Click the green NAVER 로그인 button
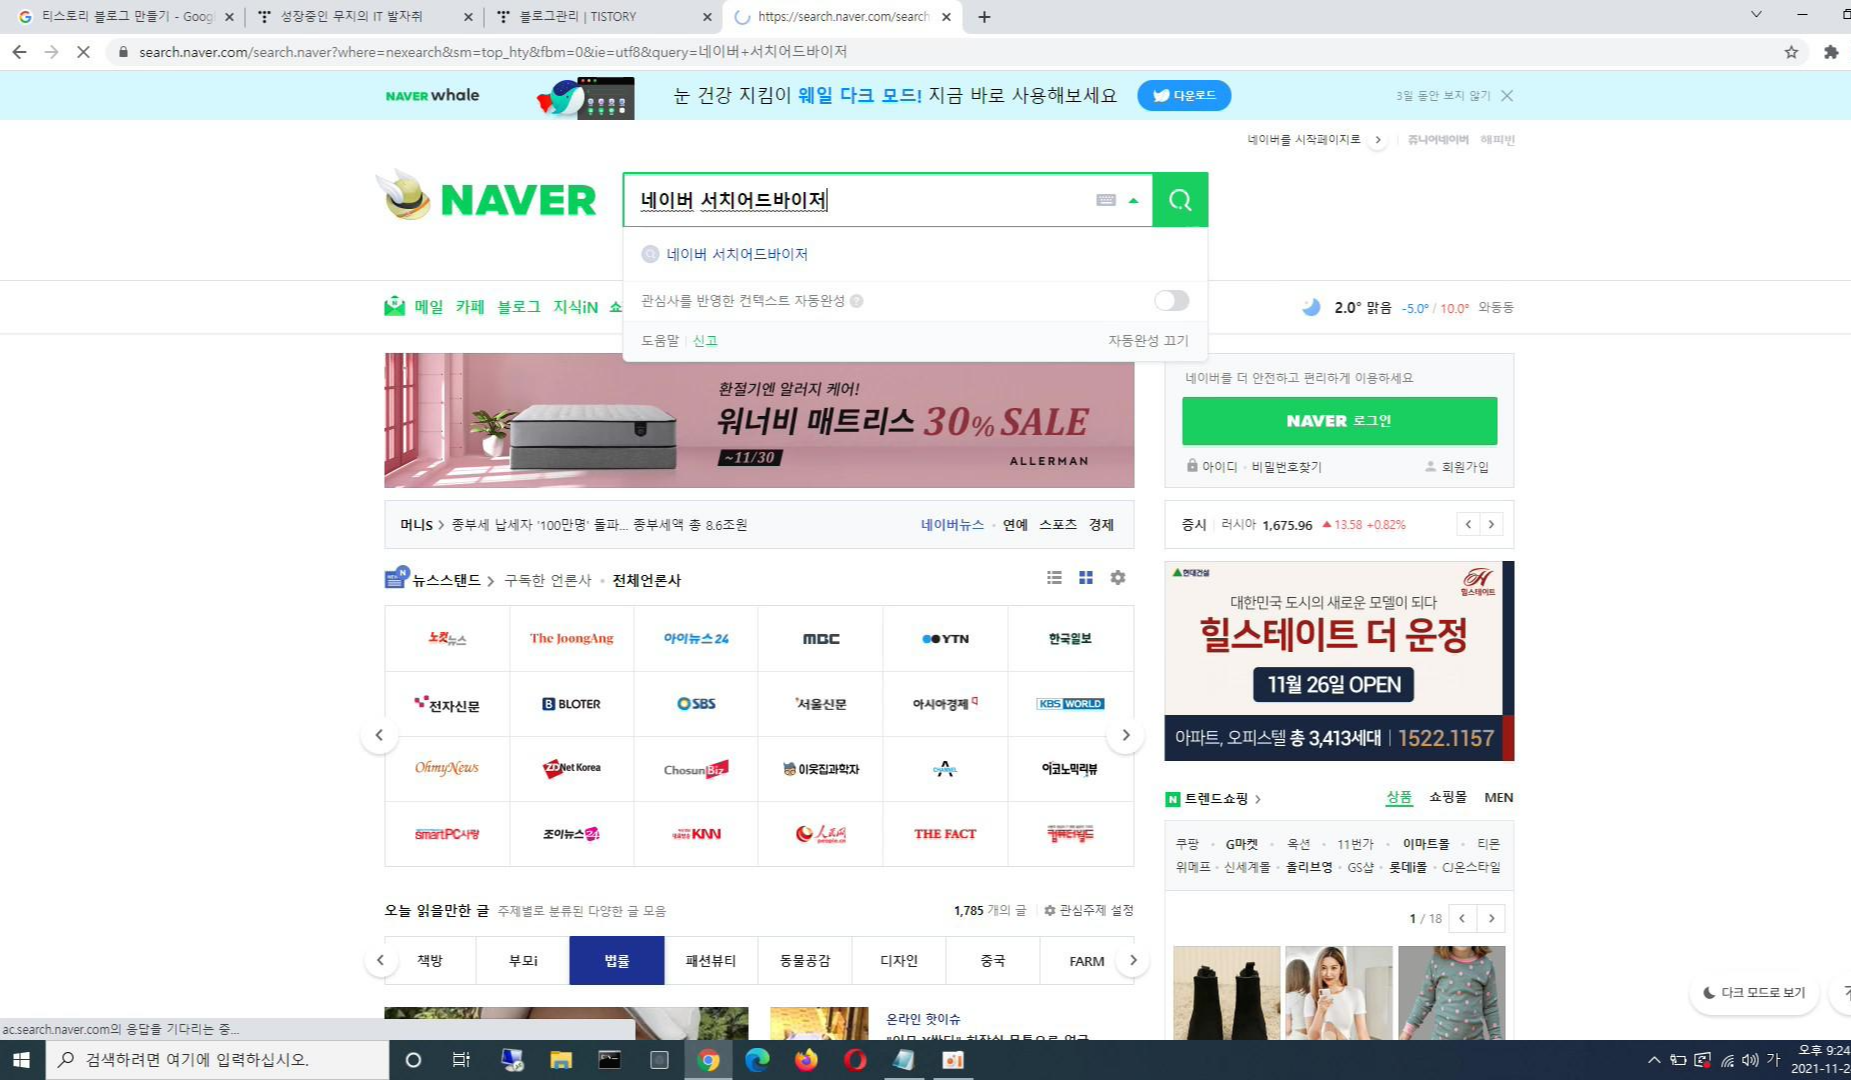1851x1080 pixels. tap(1339, 421)
